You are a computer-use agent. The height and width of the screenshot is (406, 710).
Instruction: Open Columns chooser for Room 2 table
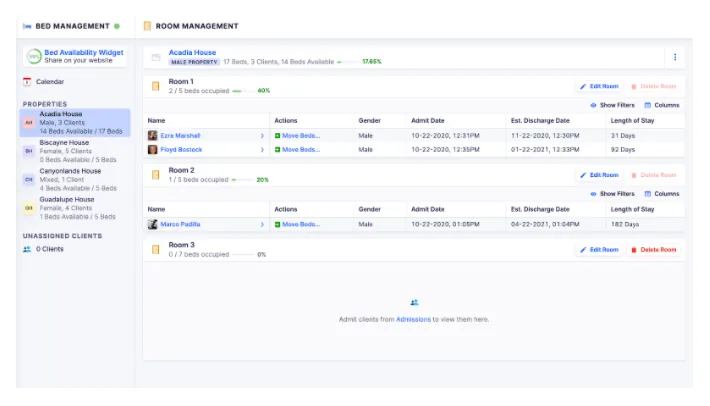click(662, 194)
